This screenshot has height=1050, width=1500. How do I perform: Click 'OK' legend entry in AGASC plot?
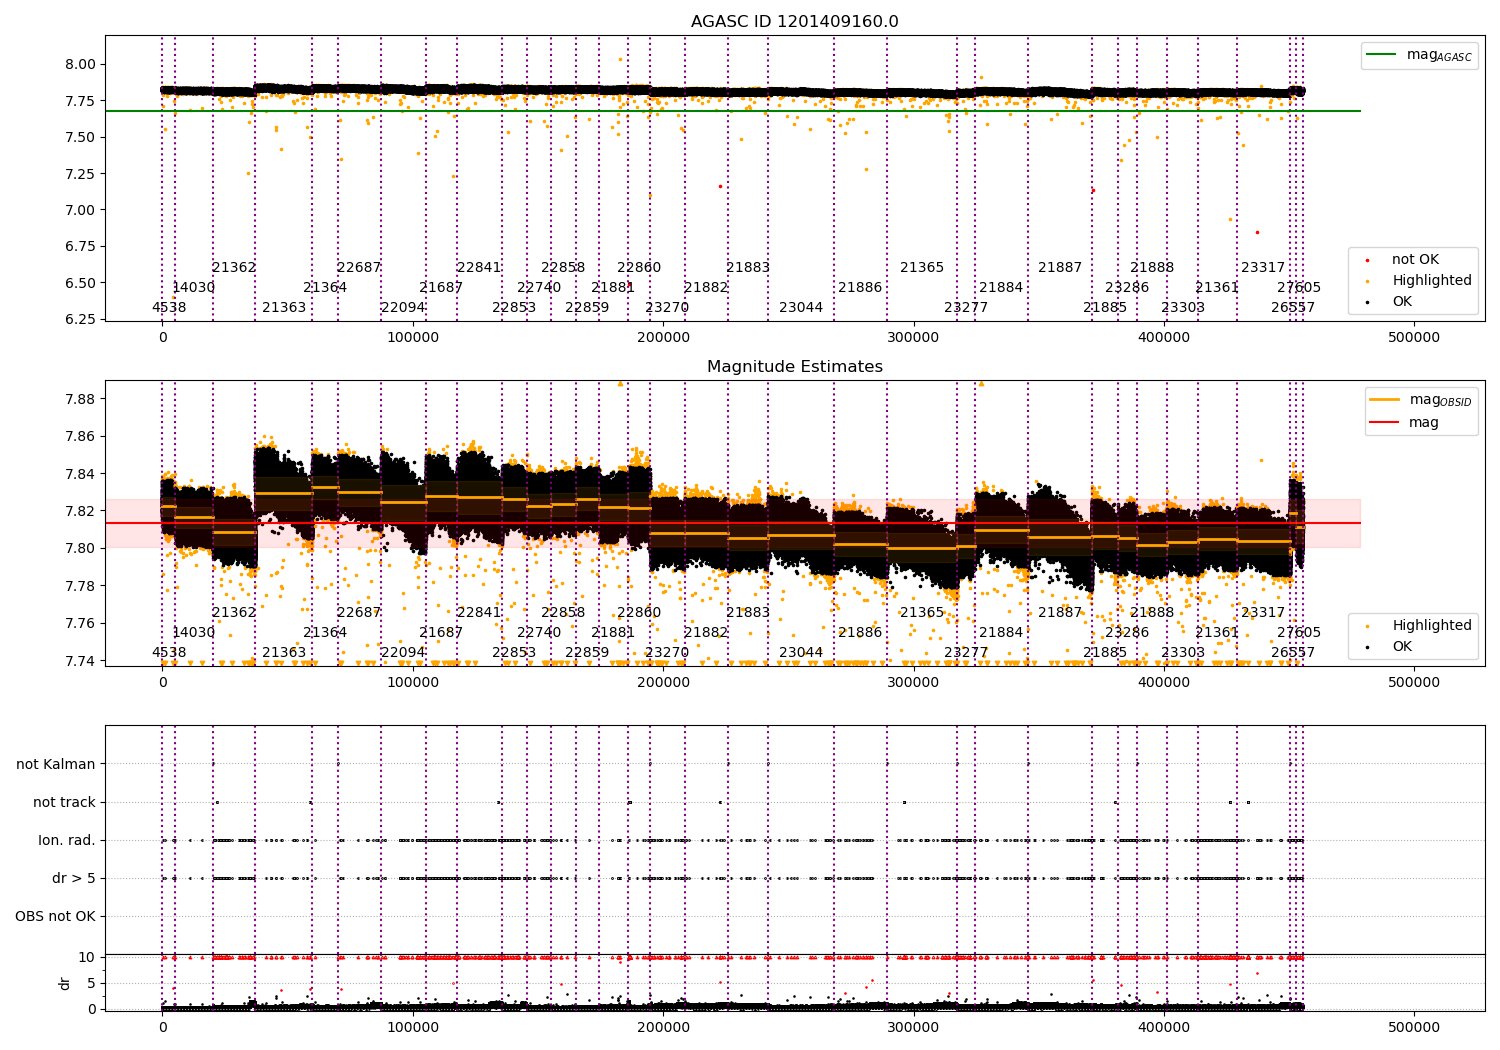click(1390, 301)
